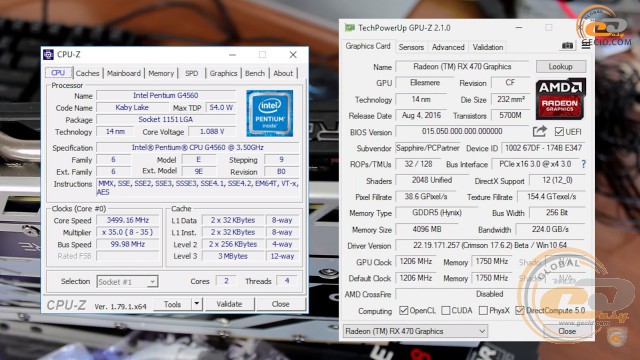Screen dimensions: 640x360
Task: Click the Core Voltage value 1.088 V
Action: click(212, 131)
